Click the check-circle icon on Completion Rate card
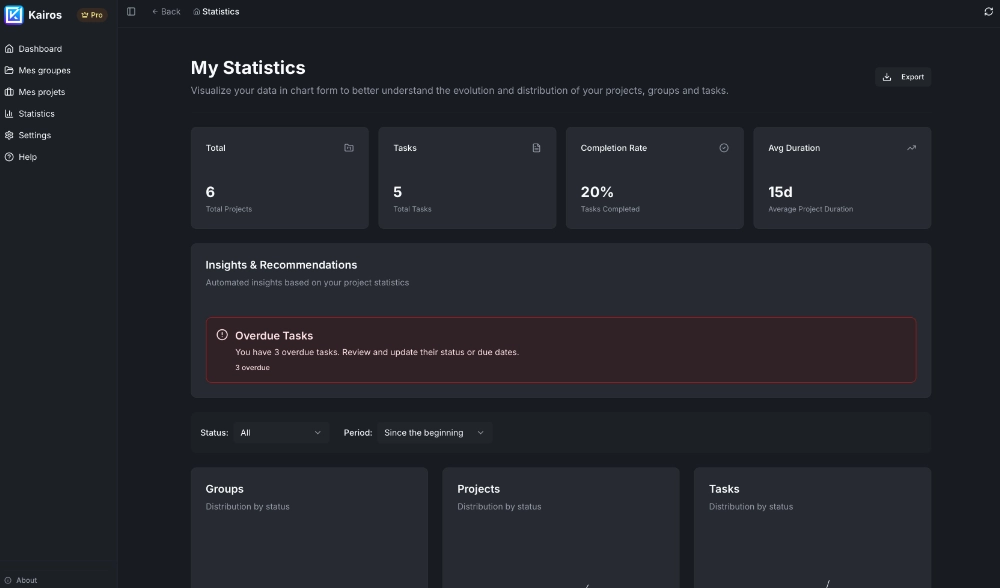1000x588 pixels. coord(724,147)
